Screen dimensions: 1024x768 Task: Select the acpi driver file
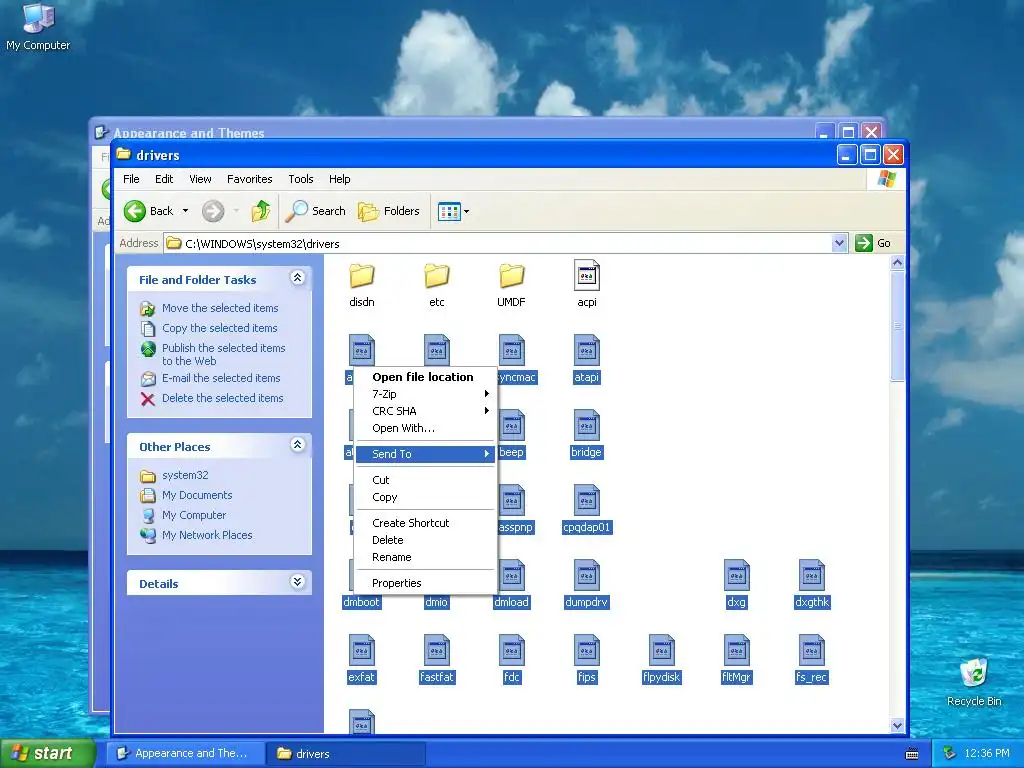pyautogui.click(x=586, y=285)
